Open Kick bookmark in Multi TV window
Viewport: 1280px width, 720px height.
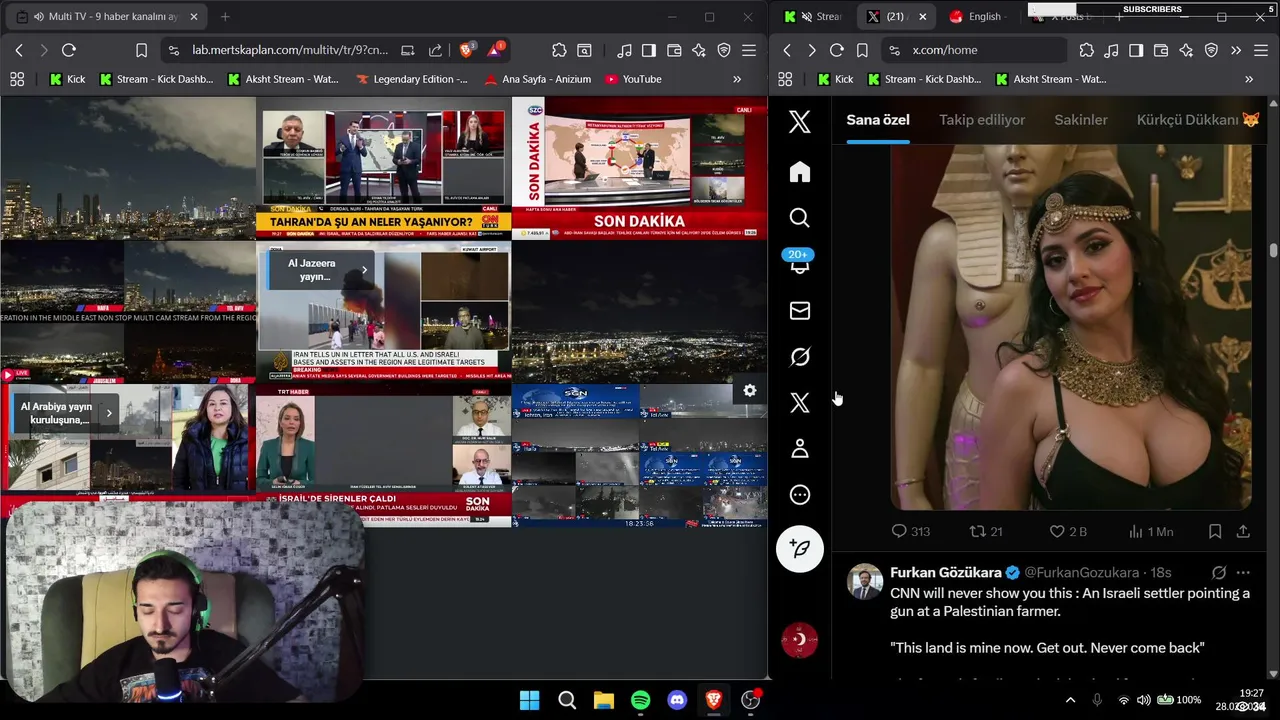click(68, 79)
